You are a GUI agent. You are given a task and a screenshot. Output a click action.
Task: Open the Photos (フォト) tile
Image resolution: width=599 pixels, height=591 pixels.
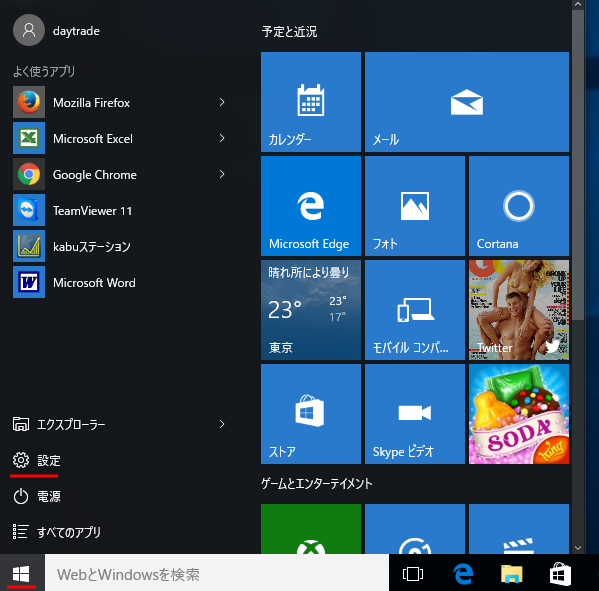point(414,206)
